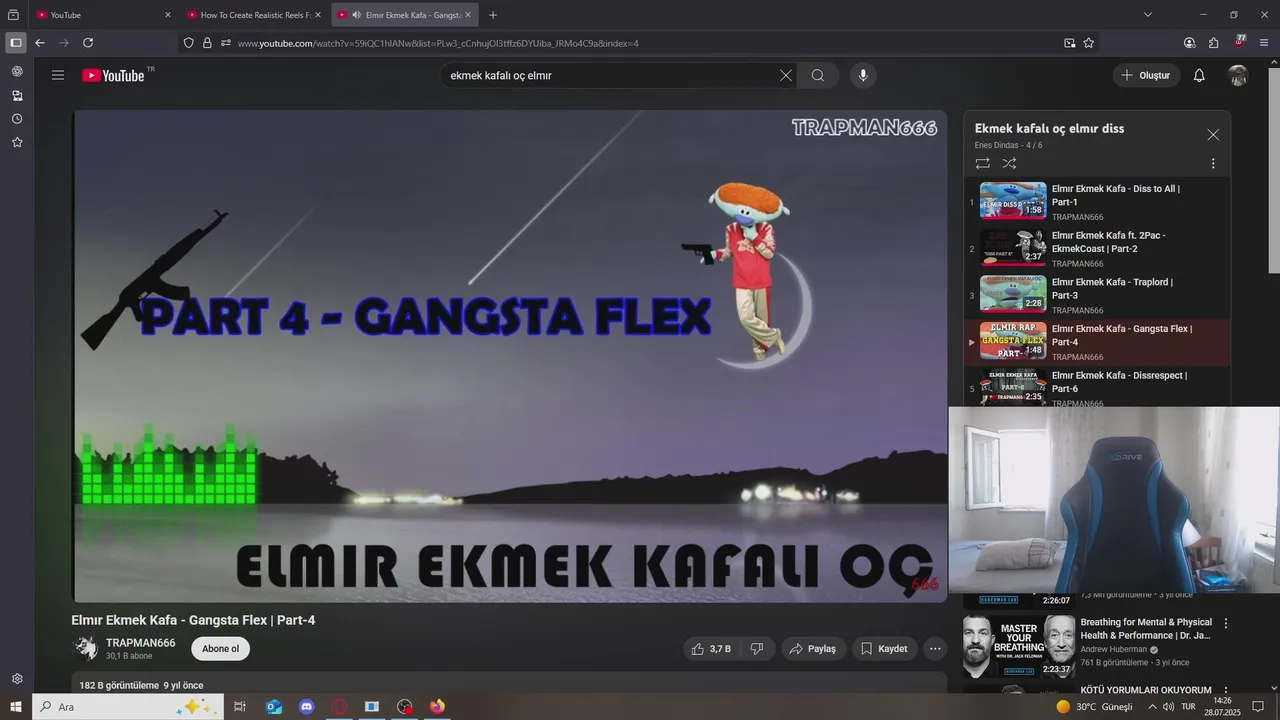Open options for Breathing video

pos(1226,623)
